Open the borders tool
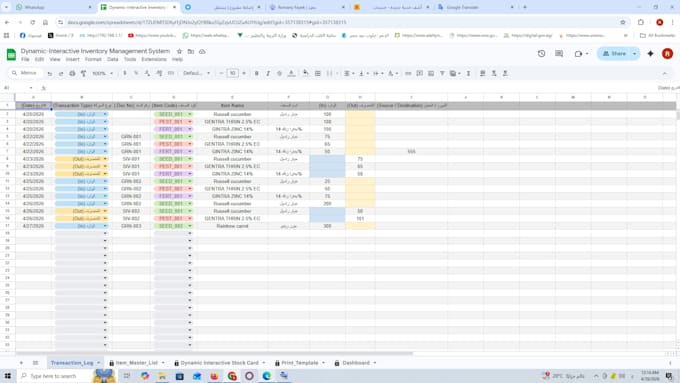680x383 pixels. 318,73
